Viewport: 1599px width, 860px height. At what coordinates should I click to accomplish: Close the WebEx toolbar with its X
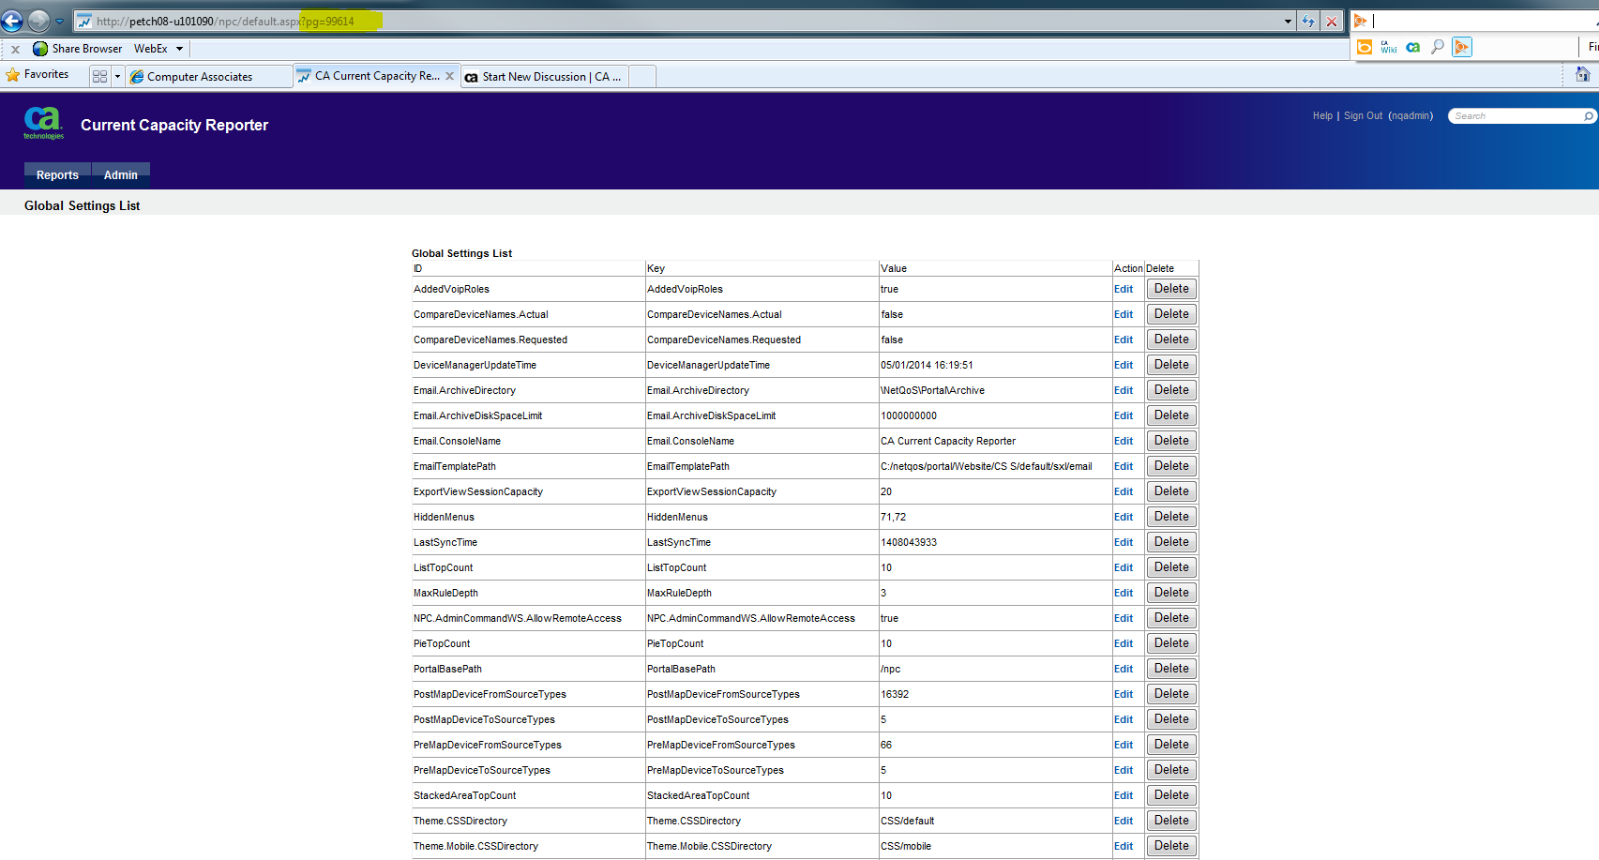[x=15, y=49]
